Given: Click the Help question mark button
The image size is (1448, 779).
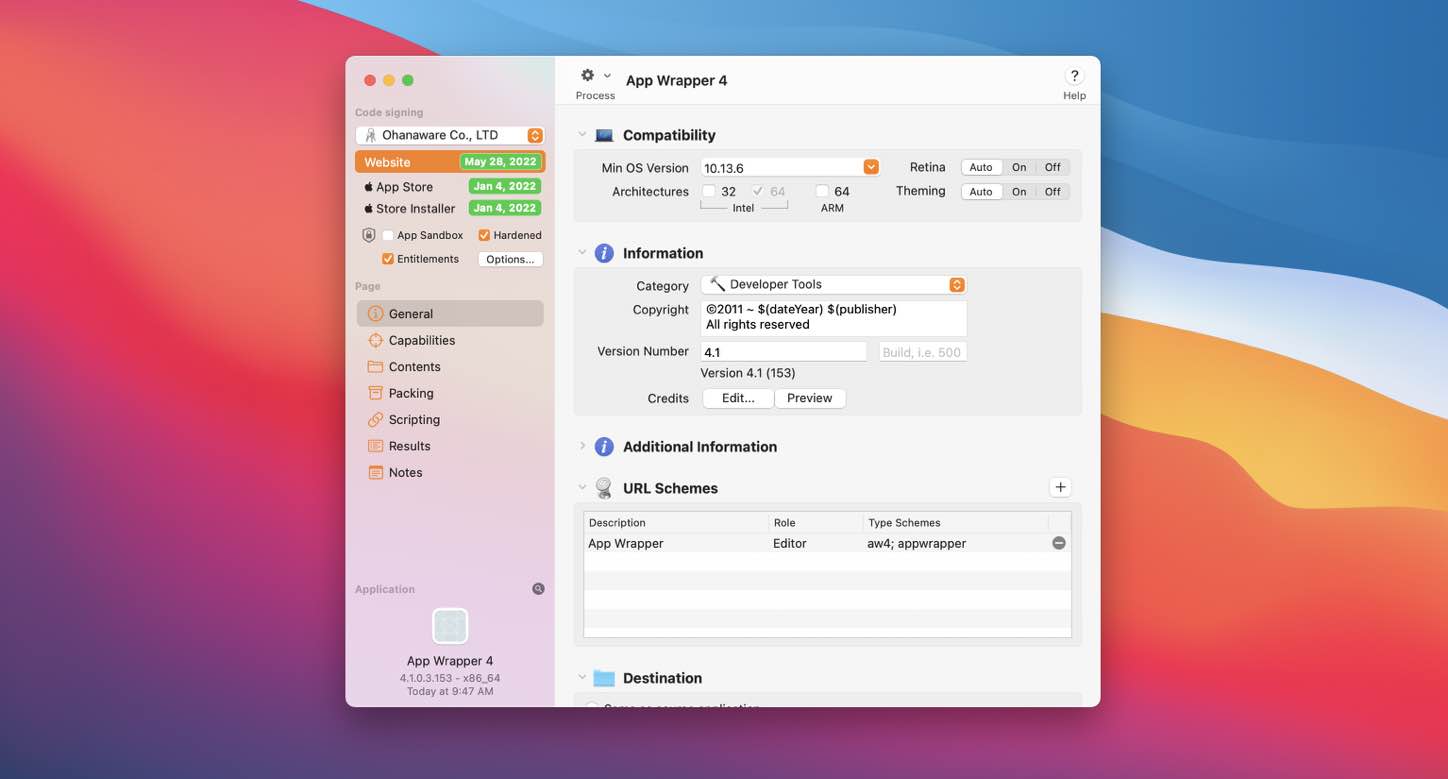Looking at the screenshot, I should pos(1074,76).
